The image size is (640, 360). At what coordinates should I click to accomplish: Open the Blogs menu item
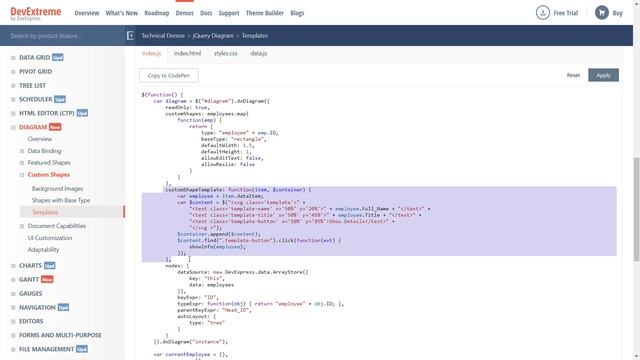point(297,13)
